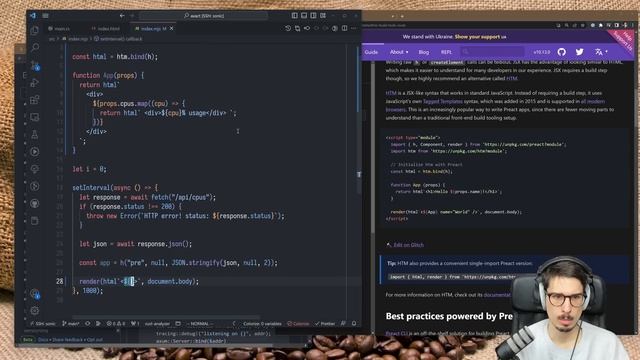Click the feedback icon beside the bell
This screenshot has height=360, width=640.
point(343,324)
